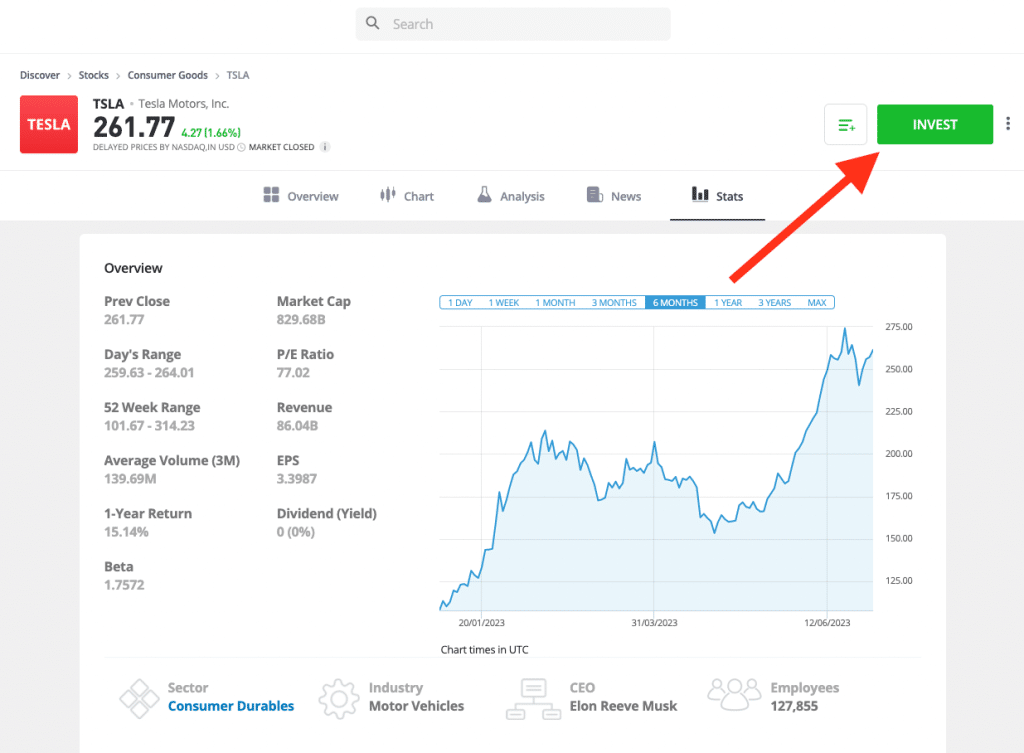Switch the chart to 1 DAY range

coord(458,302)
